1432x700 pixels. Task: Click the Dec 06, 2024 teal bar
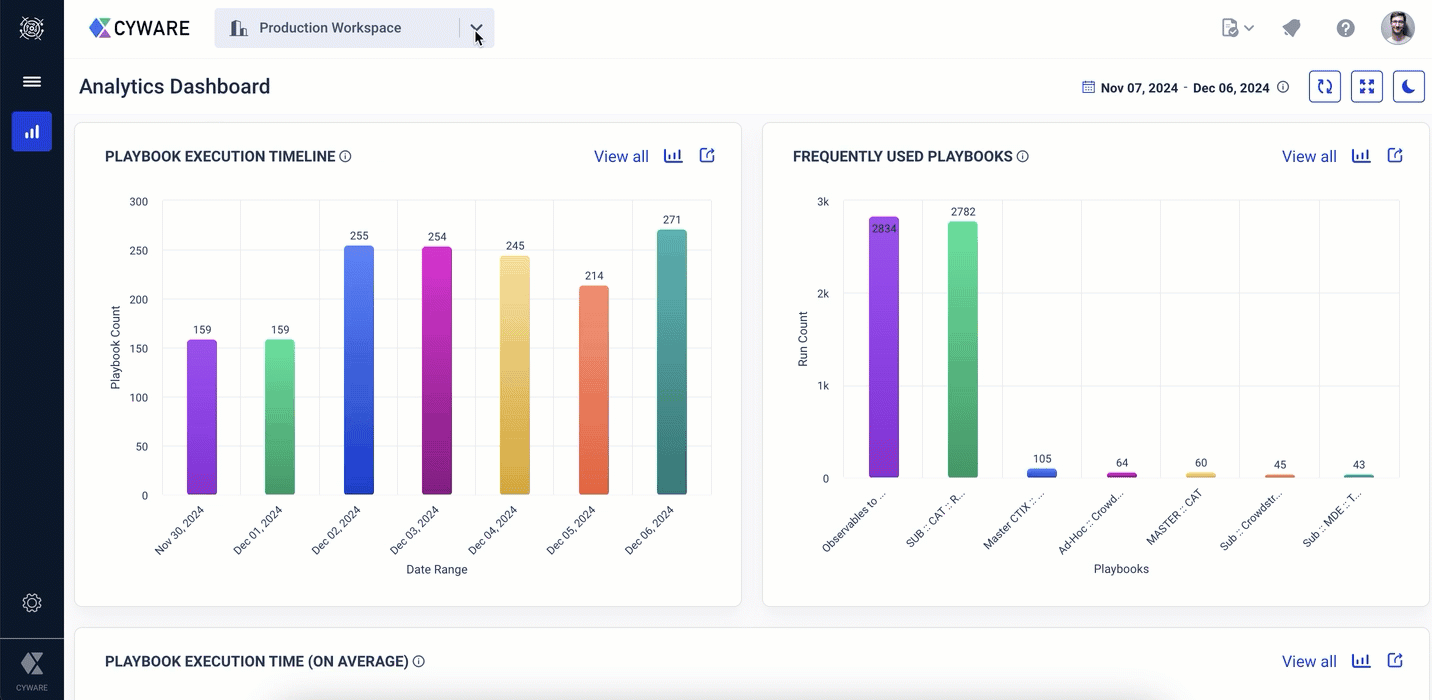[x=672, y=362]
